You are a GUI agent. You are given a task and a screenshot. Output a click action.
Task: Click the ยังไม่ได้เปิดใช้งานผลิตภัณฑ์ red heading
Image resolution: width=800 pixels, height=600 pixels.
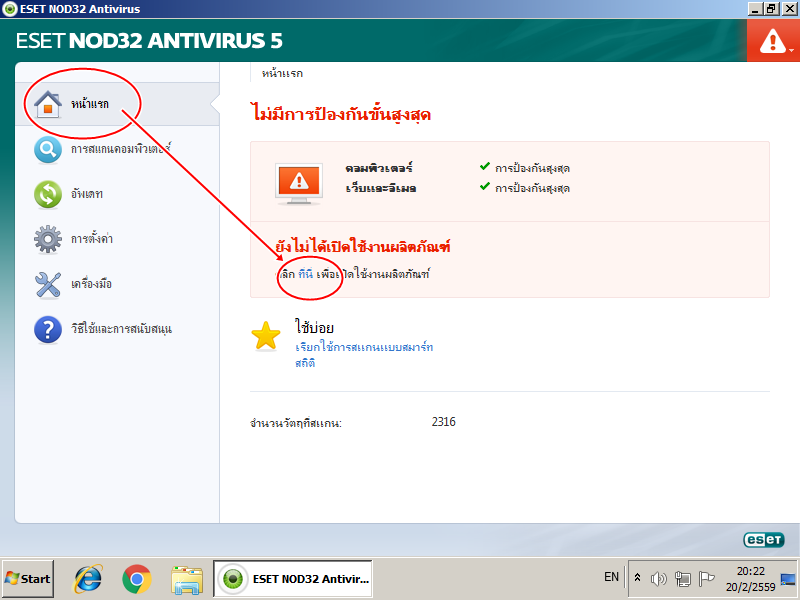(363, 247)
